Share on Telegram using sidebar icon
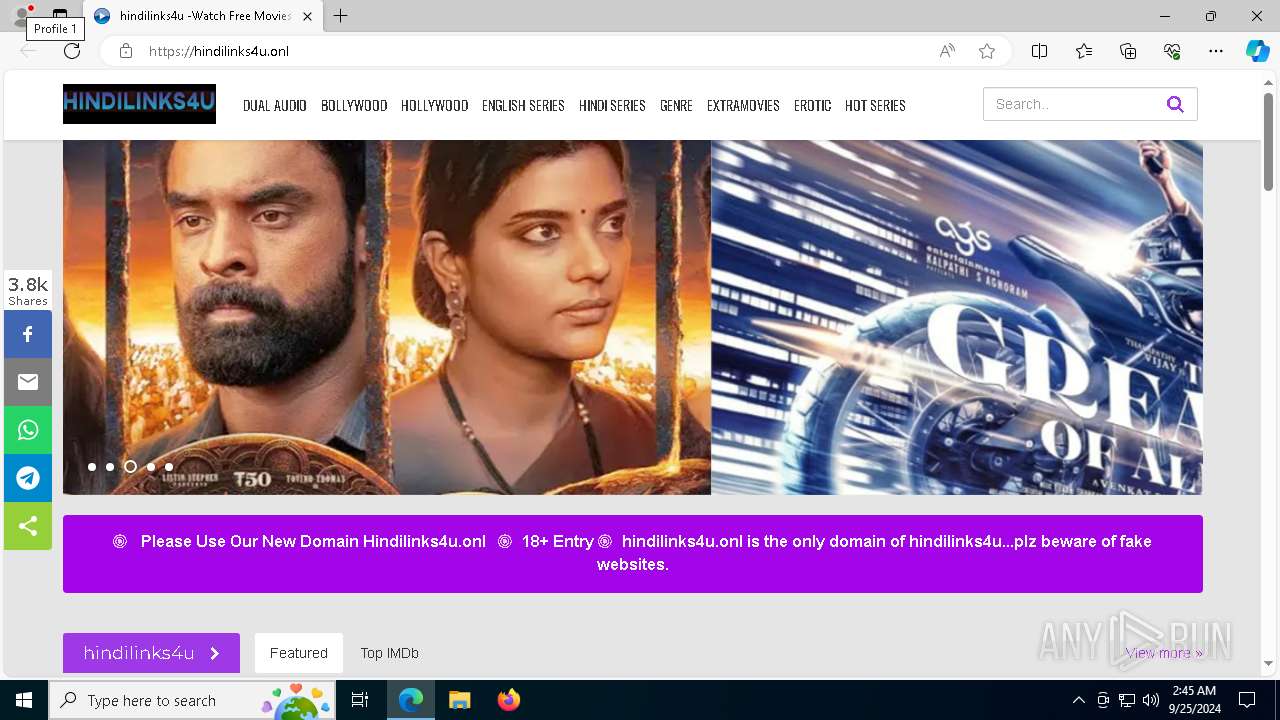This screenshot has width=1280, height=720. tap(28, 478)
